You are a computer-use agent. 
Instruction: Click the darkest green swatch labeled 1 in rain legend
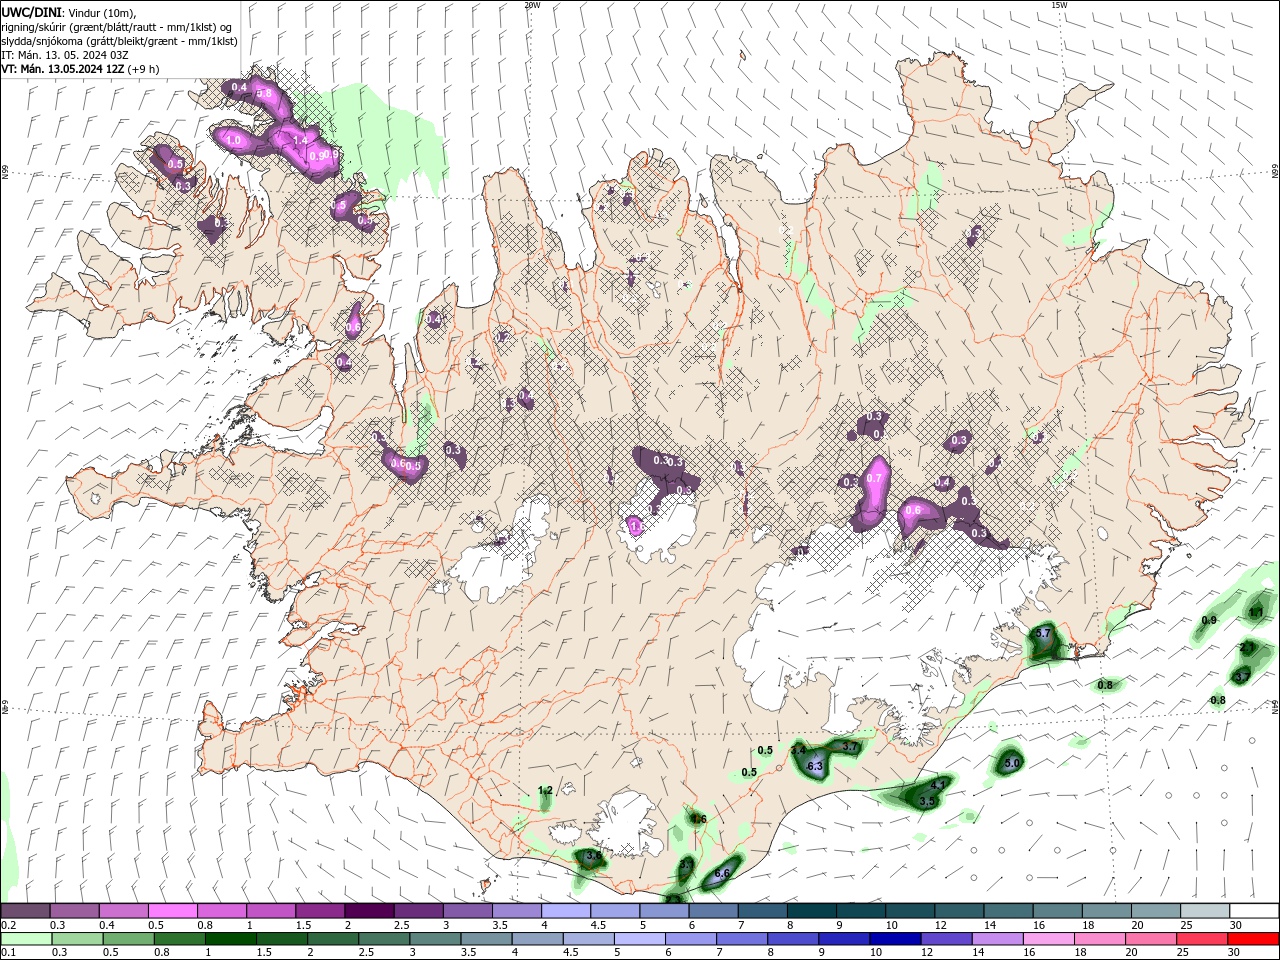tap(230, 939)
